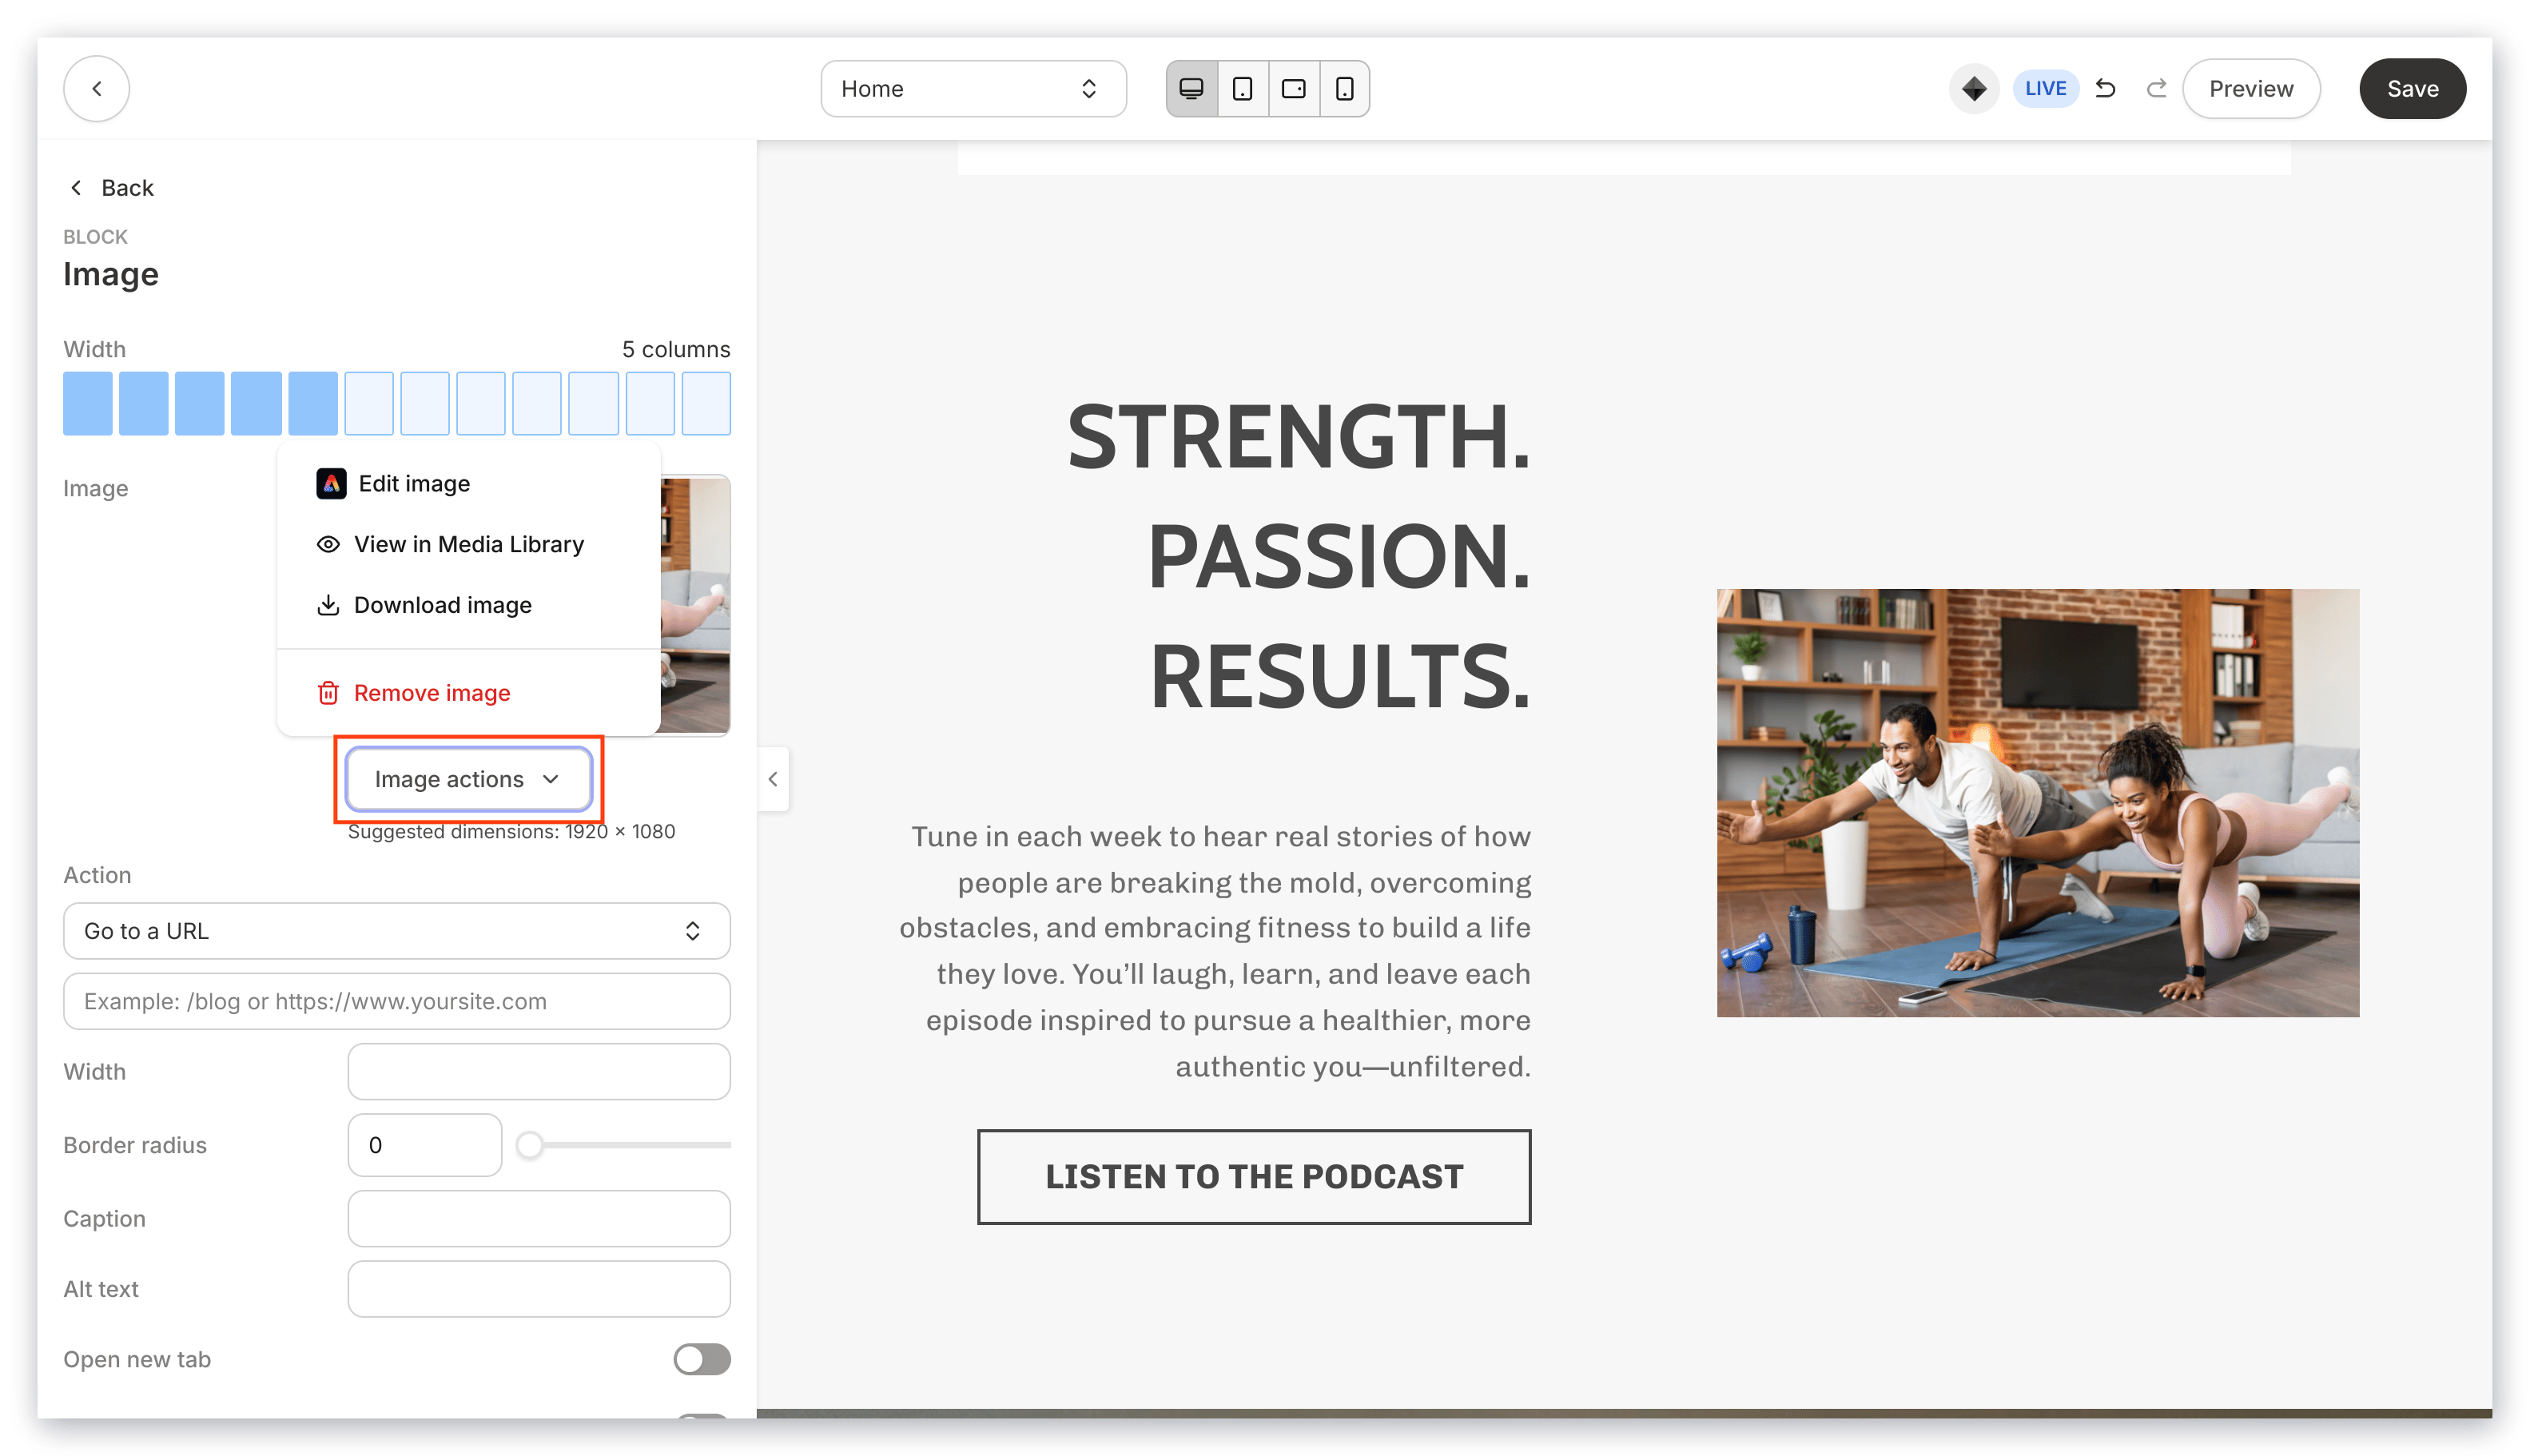The image size is (2530, 1456).
Task: Click the image thumbnail in the sidebar
Action: 695,604
